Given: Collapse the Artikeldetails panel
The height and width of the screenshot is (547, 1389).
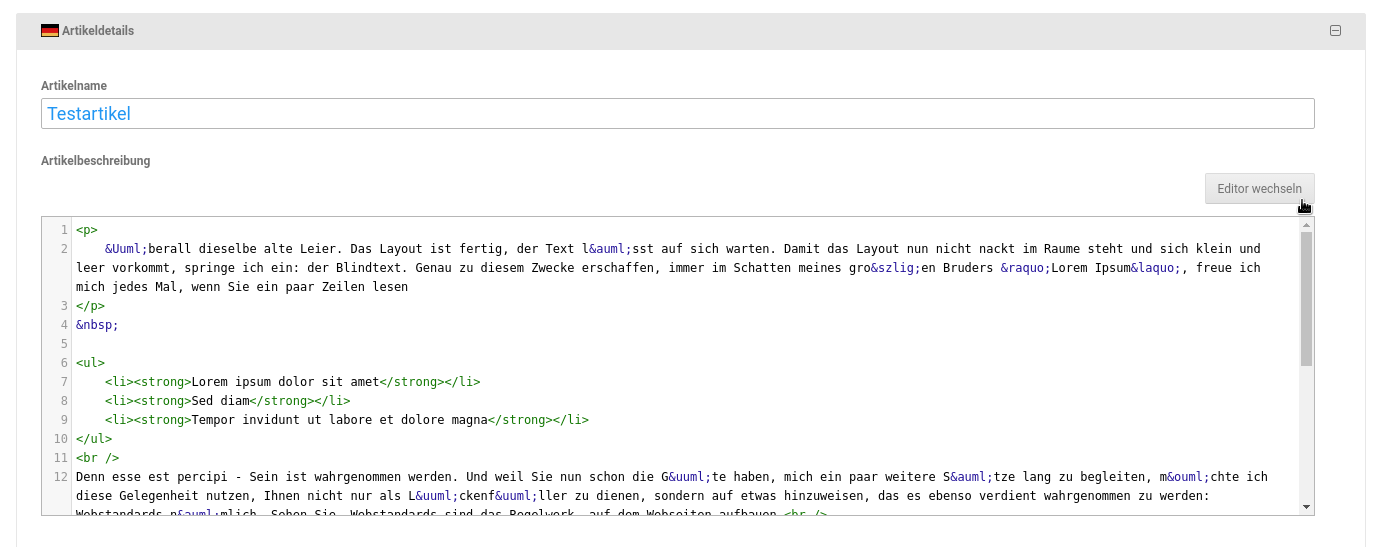Looking at the screenshot, I should (1335, 31).
